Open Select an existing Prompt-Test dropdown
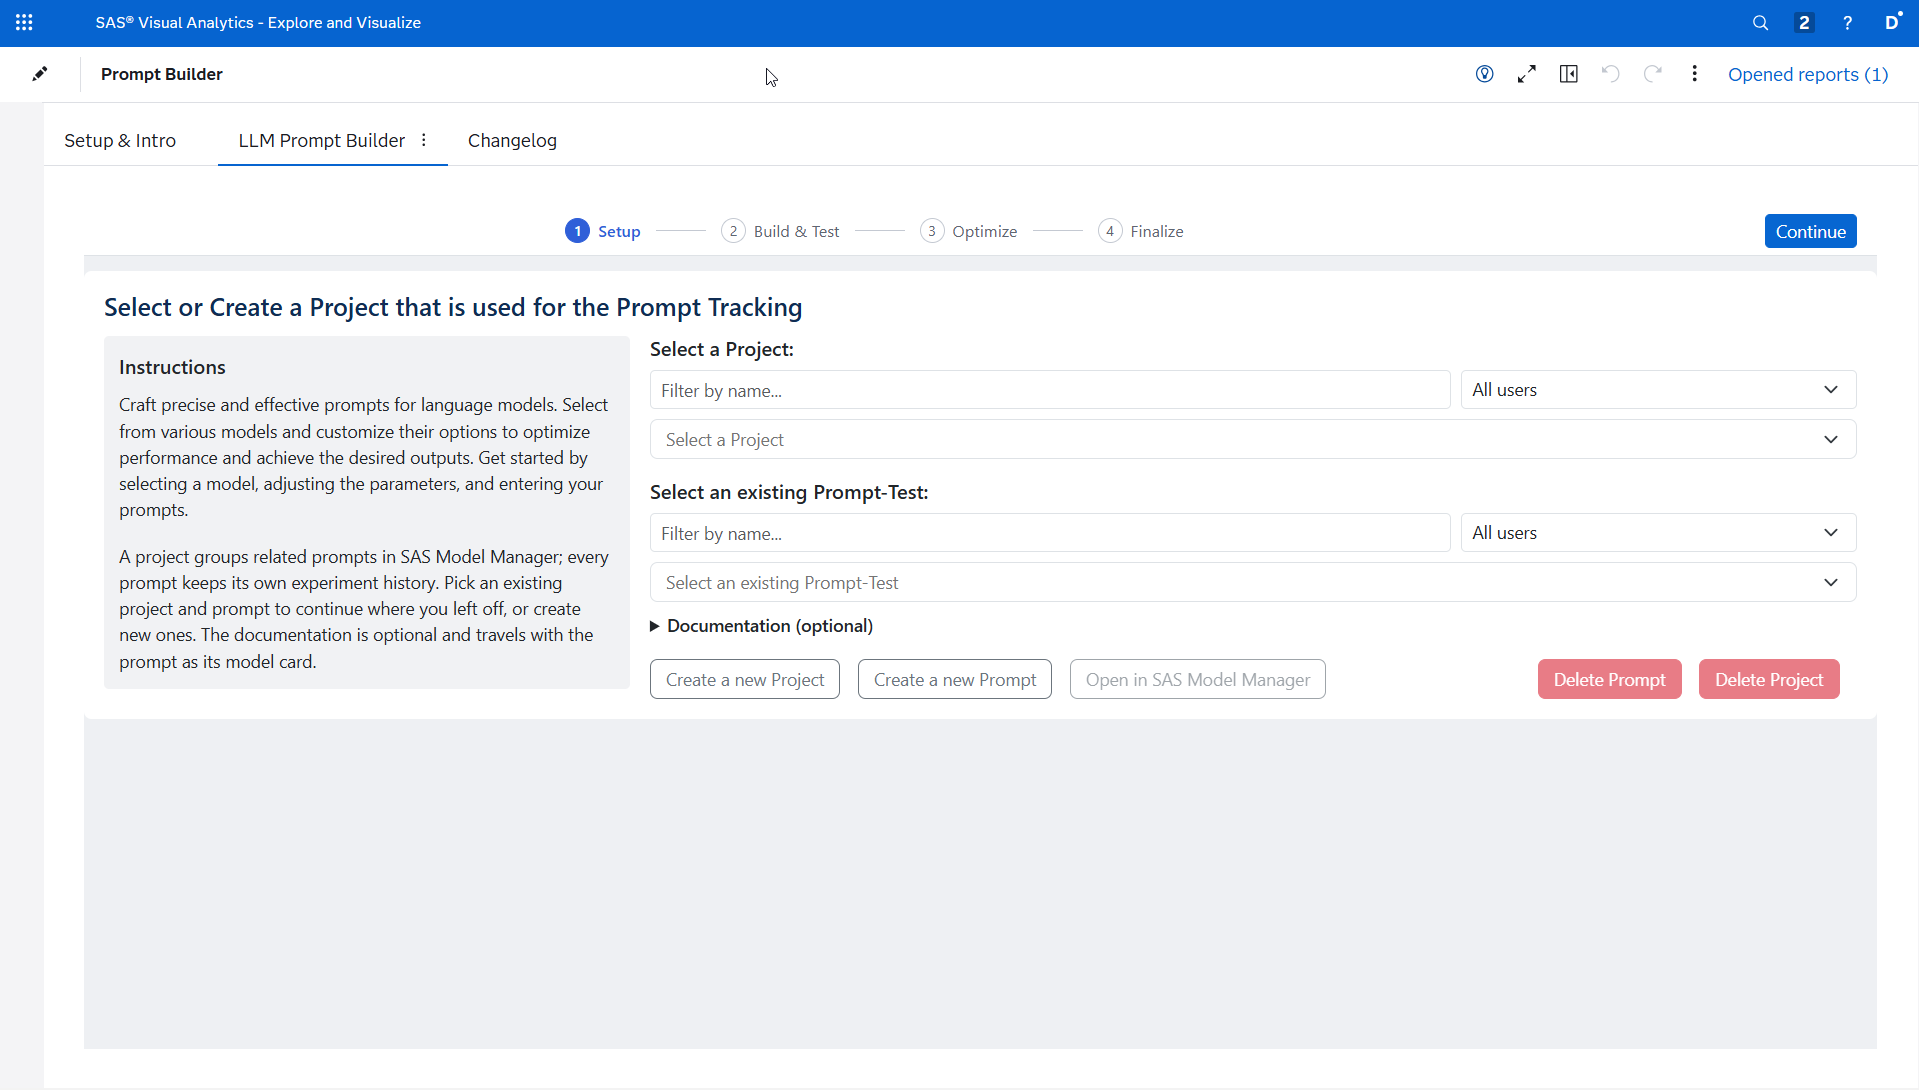The image size is (1919, 1090). click(1253, 582)
